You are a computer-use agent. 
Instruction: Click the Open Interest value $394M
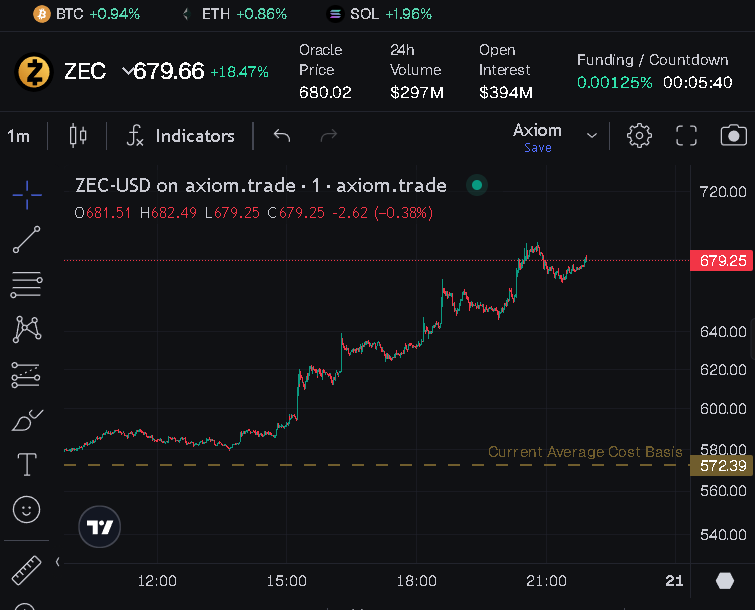point(506,92)
